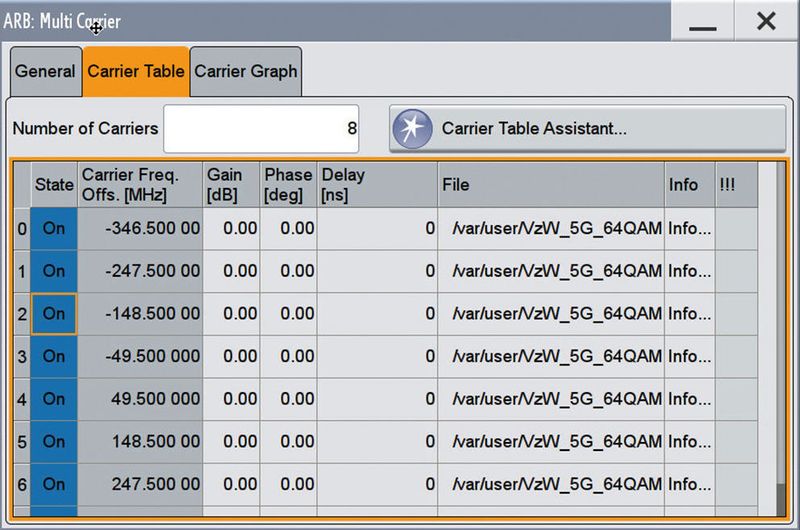Click the Gain value for carrier 4
The height and width of the screenshot is (530, 800).
pos(231,399)
